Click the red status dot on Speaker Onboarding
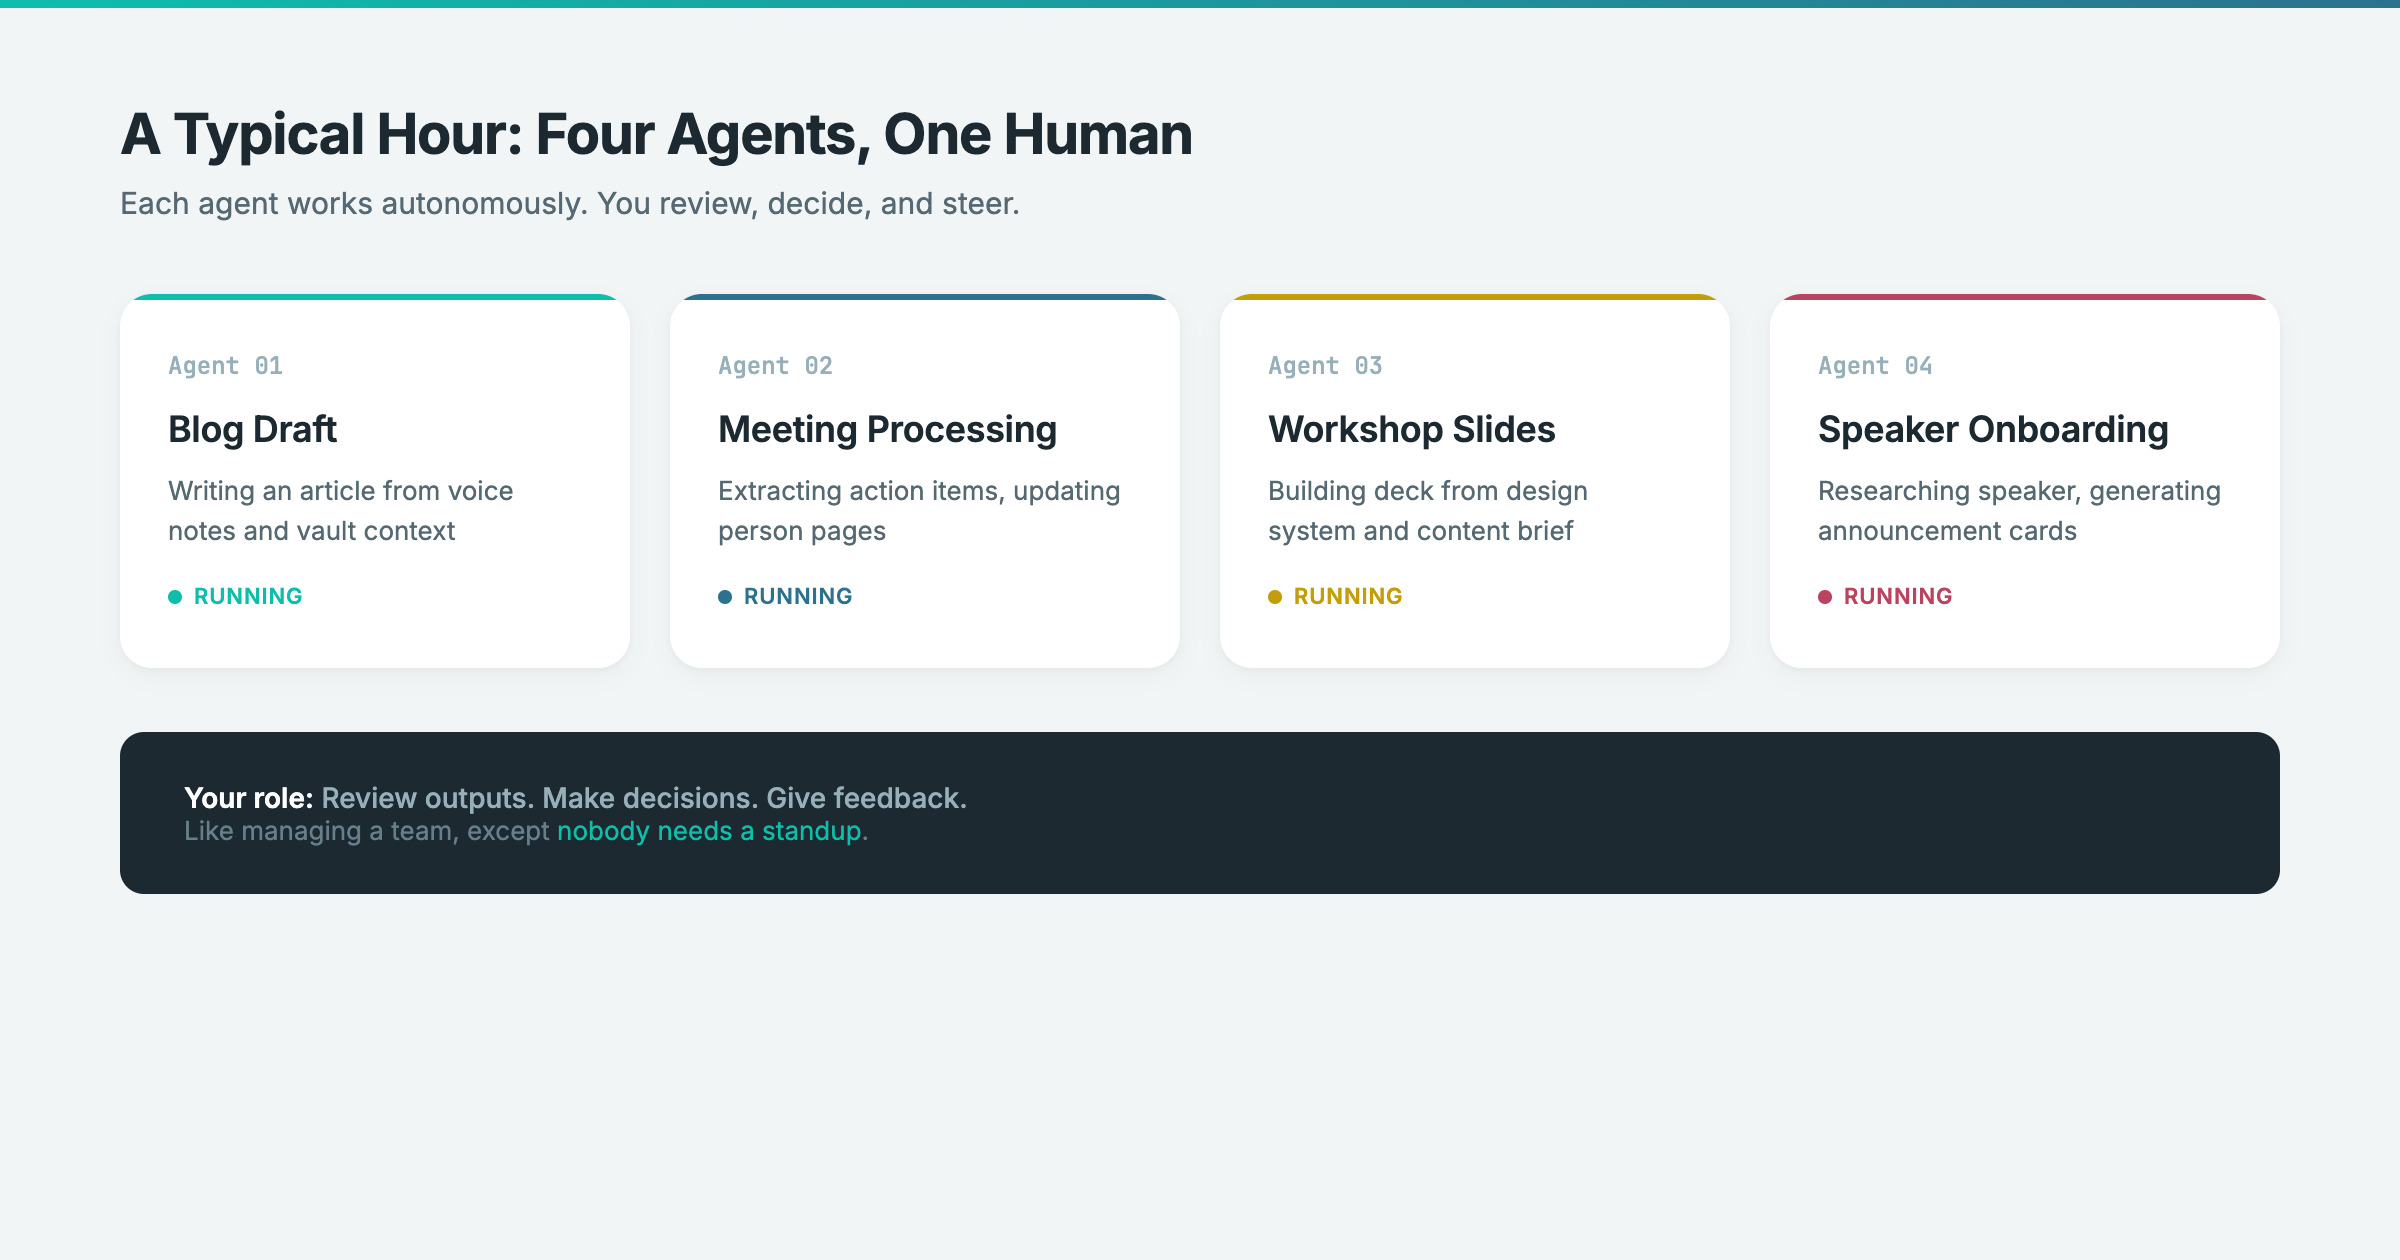This screenshot has height=1260, width=2400. [x=1825, y=596]
